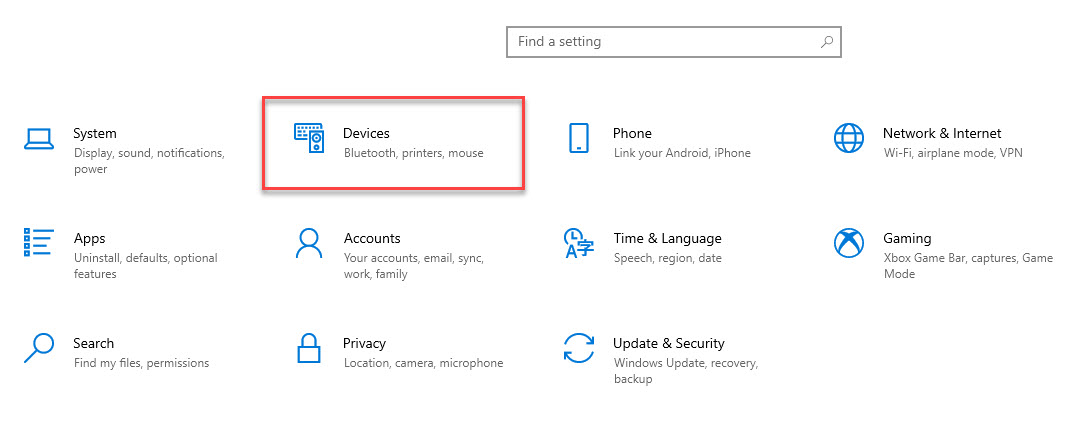Image resolution: width=1065 pixels, height=434 pixels.
Task: Click the Privacy padlock icon
Action: (308, 348)
